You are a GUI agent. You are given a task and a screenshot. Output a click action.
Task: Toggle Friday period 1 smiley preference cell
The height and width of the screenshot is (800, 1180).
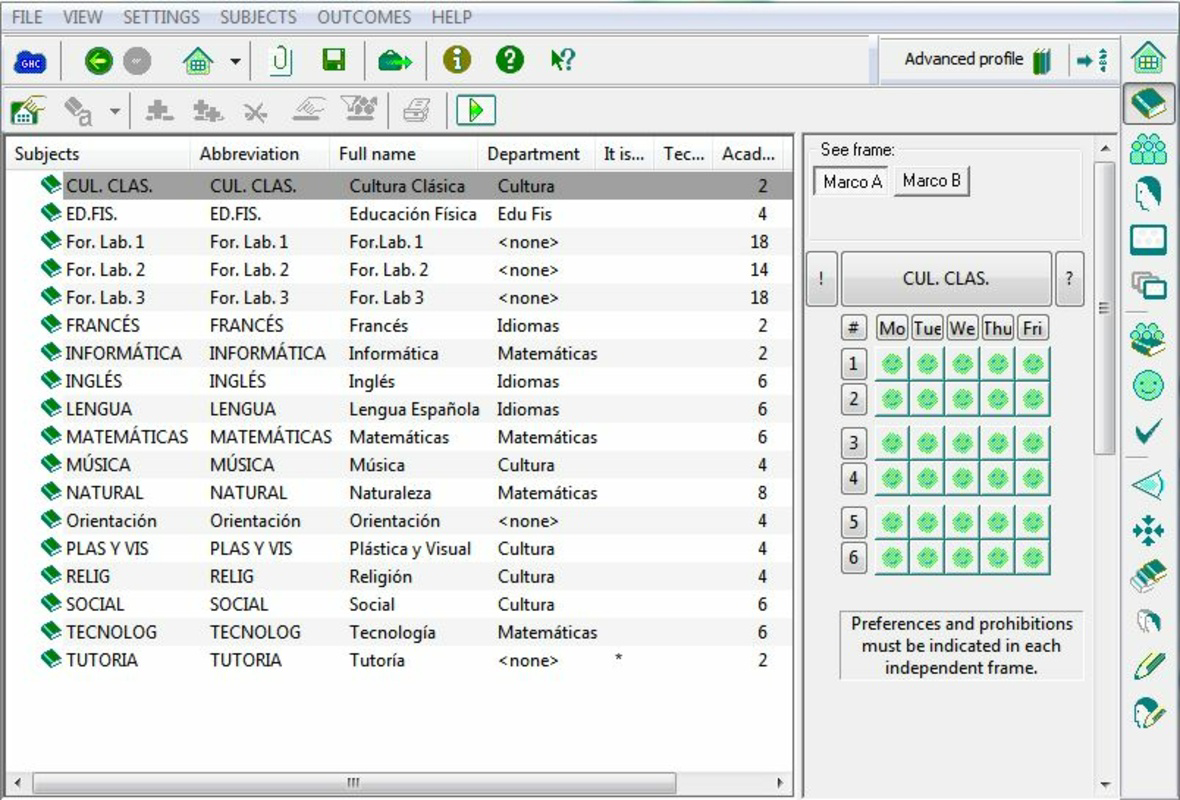[x=1033, y=364]
